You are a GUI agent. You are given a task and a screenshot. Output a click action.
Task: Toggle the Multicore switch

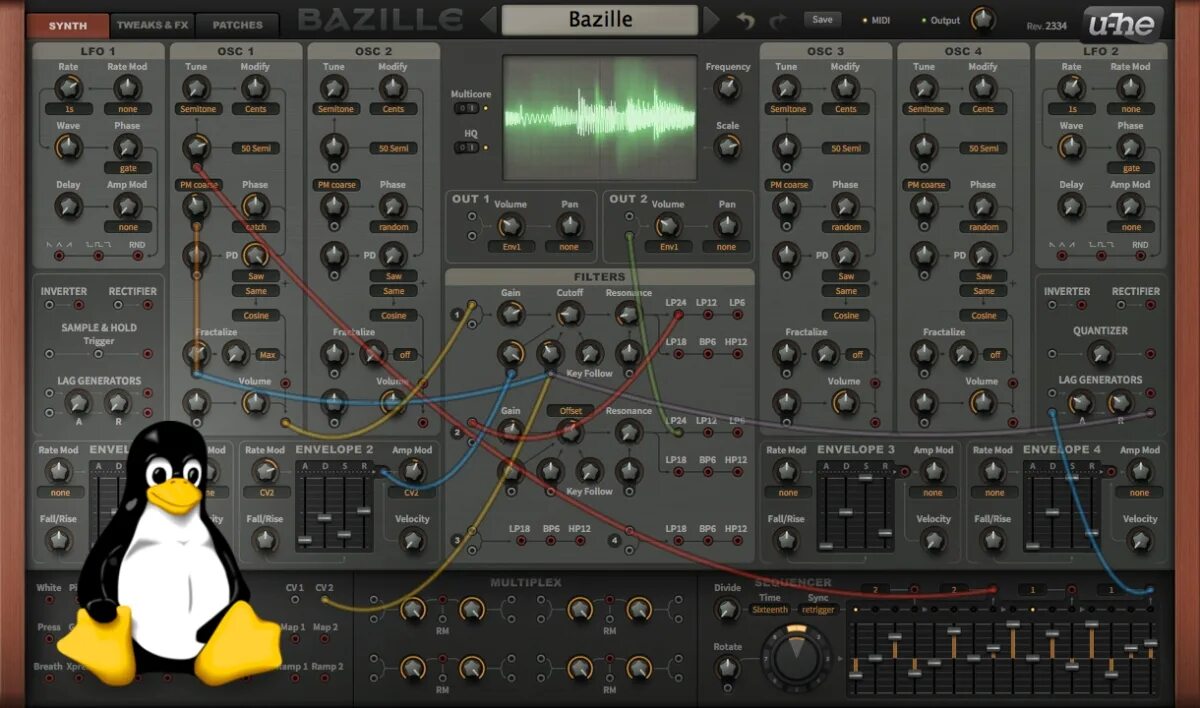(x=465, y=108)
